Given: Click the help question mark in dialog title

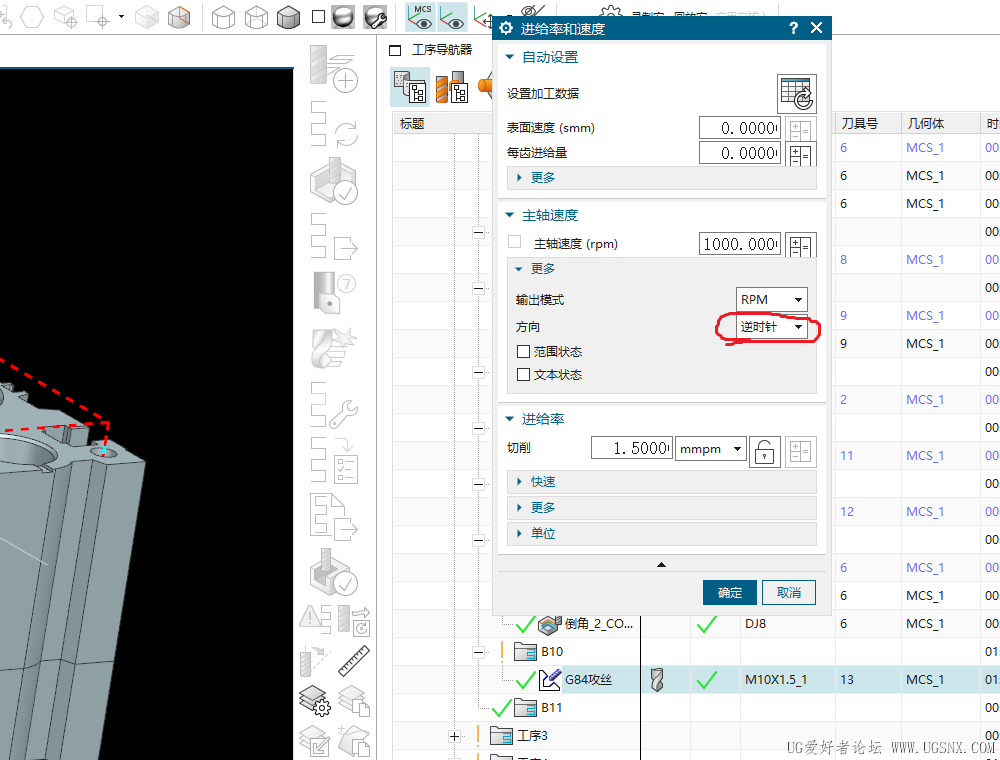Looking at the screenshot, I should pos(793,29).
